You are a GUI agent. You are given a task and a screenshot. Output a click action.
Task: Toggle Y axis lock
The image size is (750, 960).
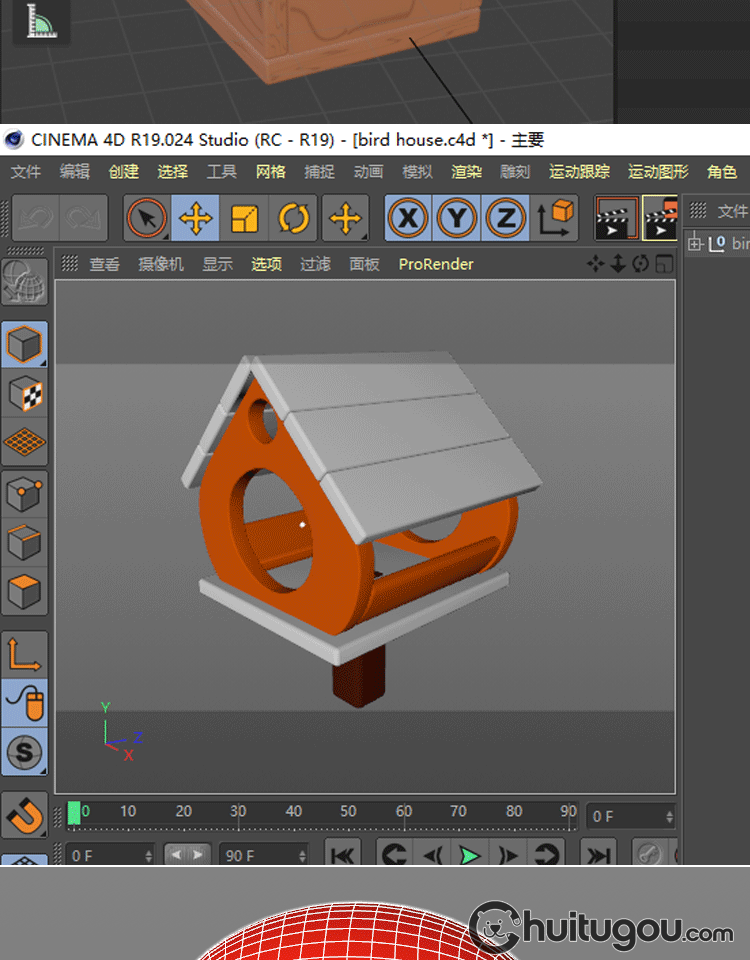point(457,218)
